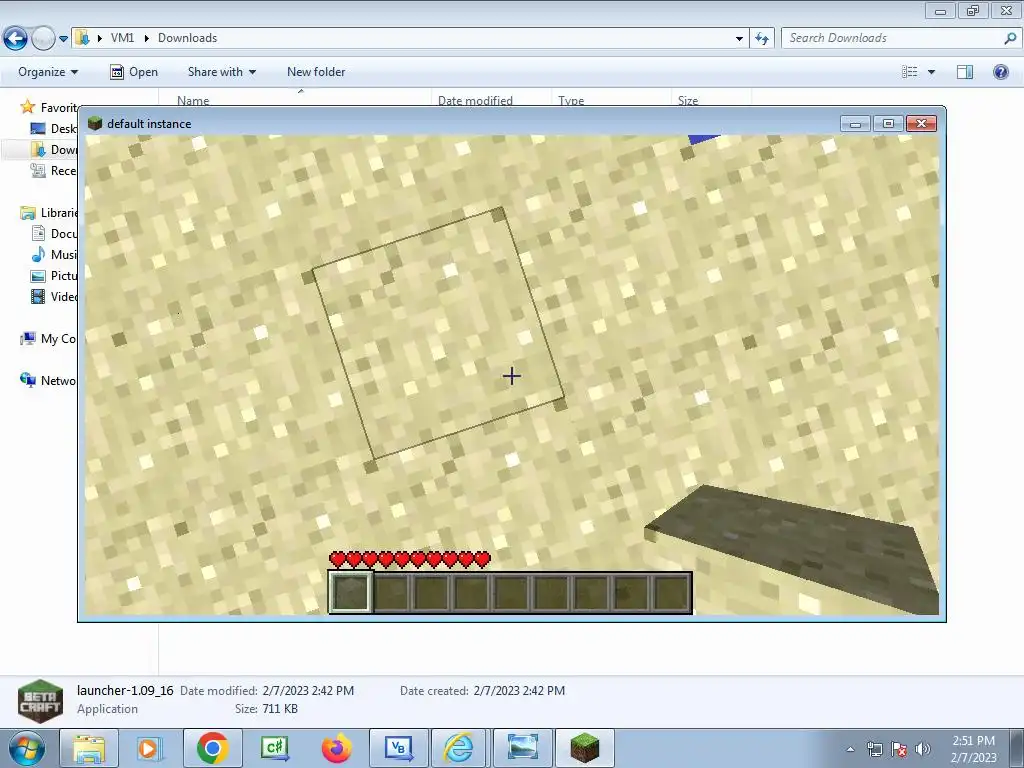Click the Date modified value 2/7/2023 2:42 PM

pyautogui.click(x=308, y=690)
